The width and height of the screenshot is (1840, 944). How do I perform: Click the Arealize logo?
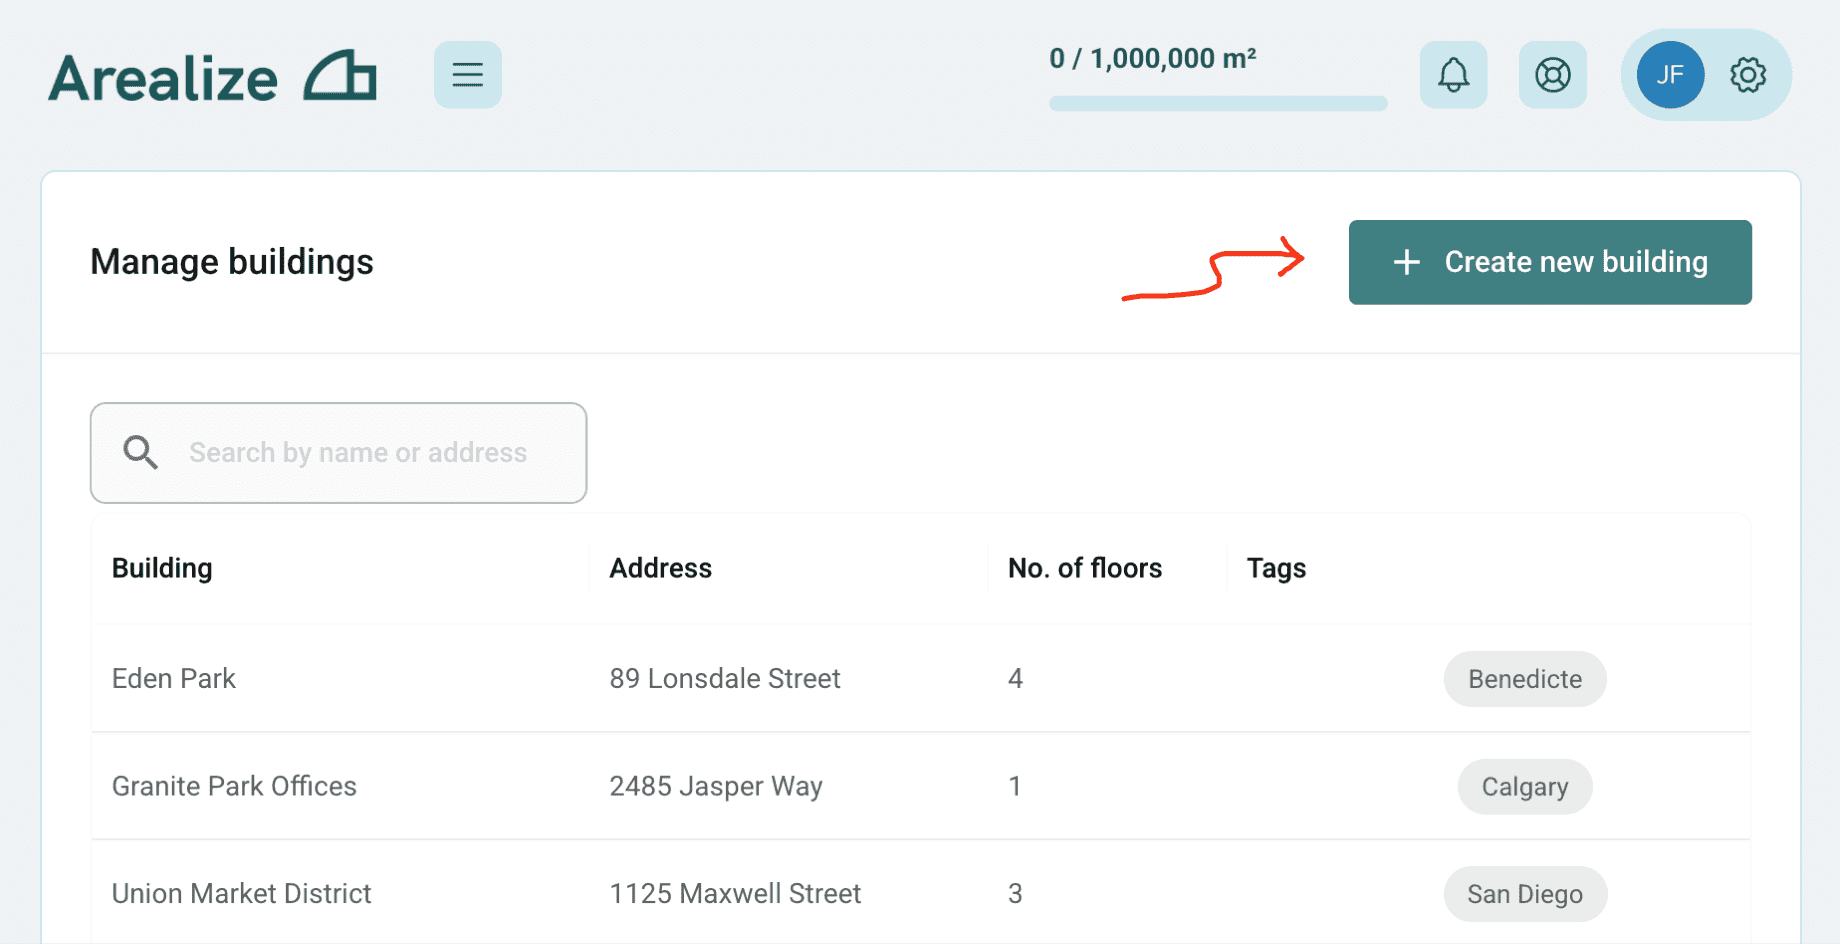[x=212, y=77]
